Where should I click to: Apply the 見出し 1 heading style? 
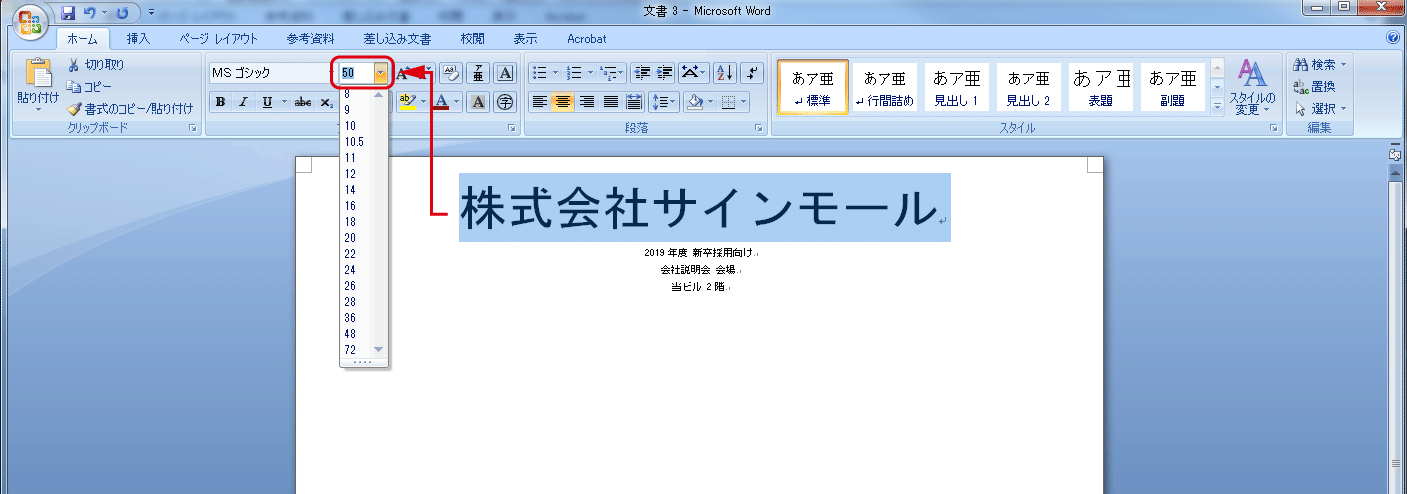[x=957, y=87]
